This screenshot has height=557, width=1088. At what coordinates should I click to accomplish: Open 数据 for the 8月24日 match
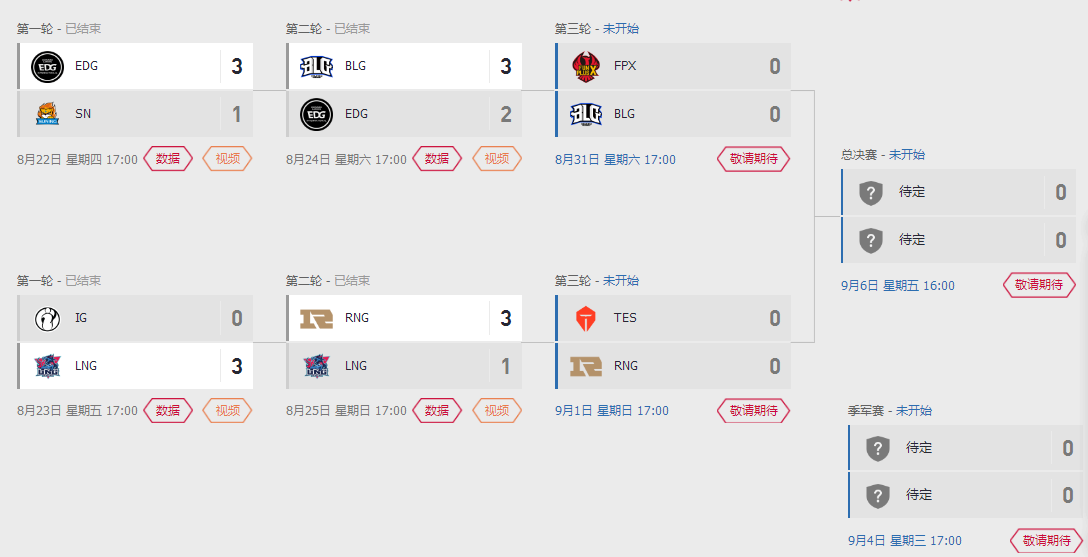(x=437, y=159)
